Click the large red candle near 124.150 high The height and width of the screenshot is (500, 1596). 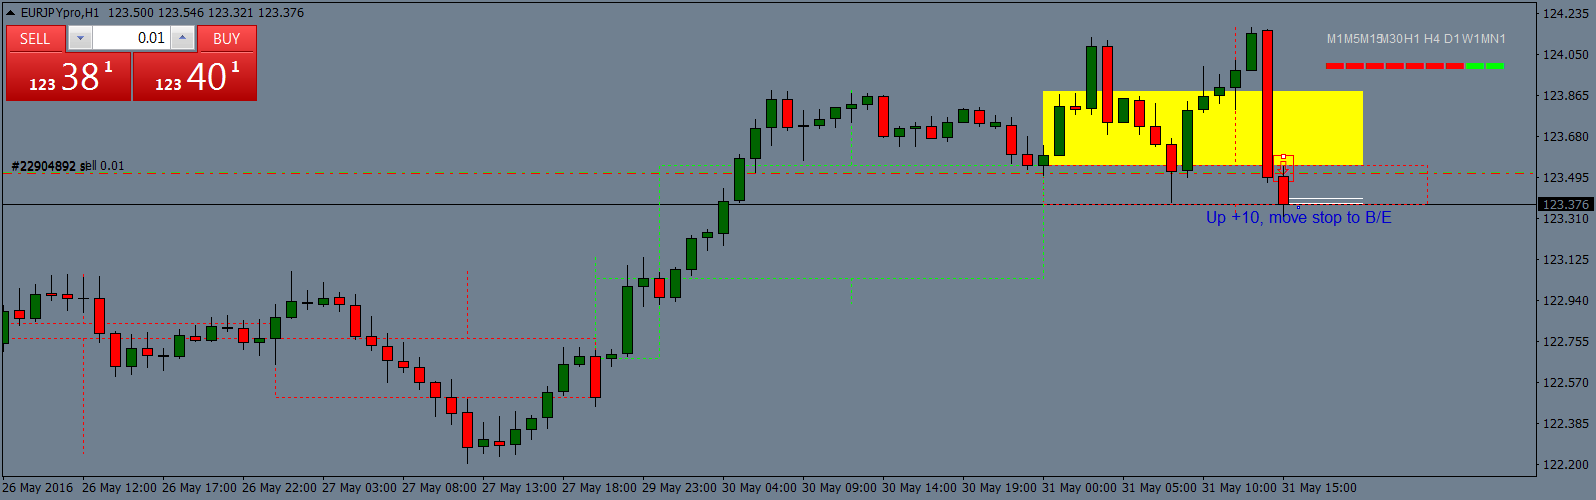pos(1267,104)
